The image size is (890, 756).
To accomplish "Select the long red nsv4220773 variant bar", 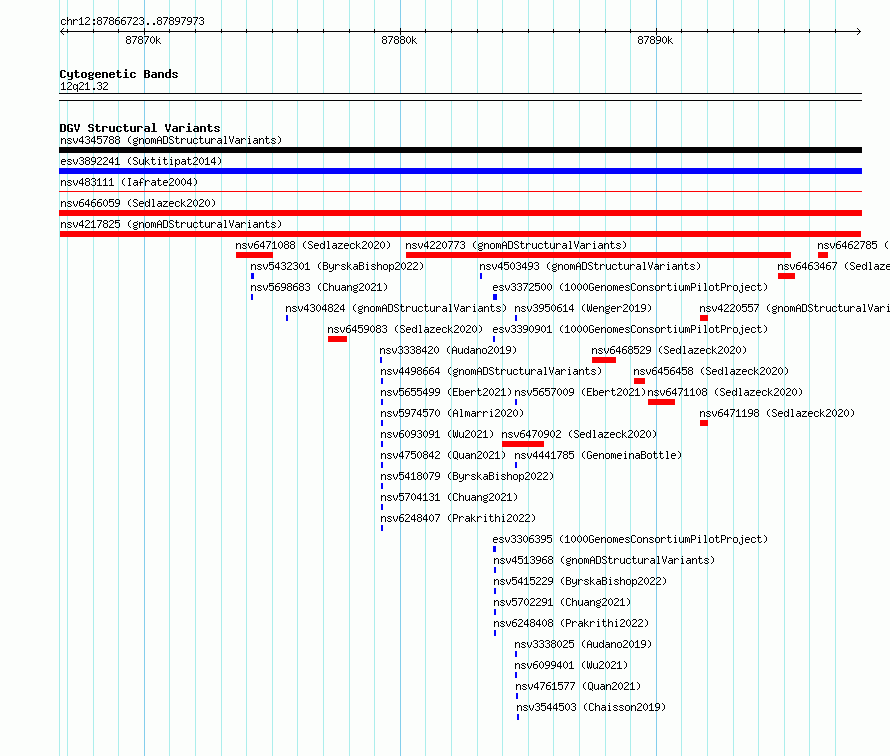I will click(x=598, y=255).
